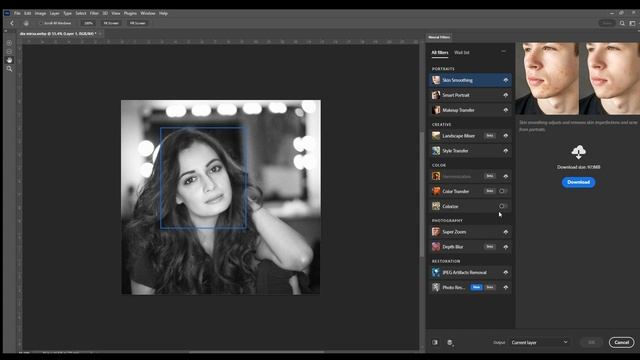Click the Landscape Mixer cloud download icon
This screenshot has height=360, width=640.
[x=506, y=136]
